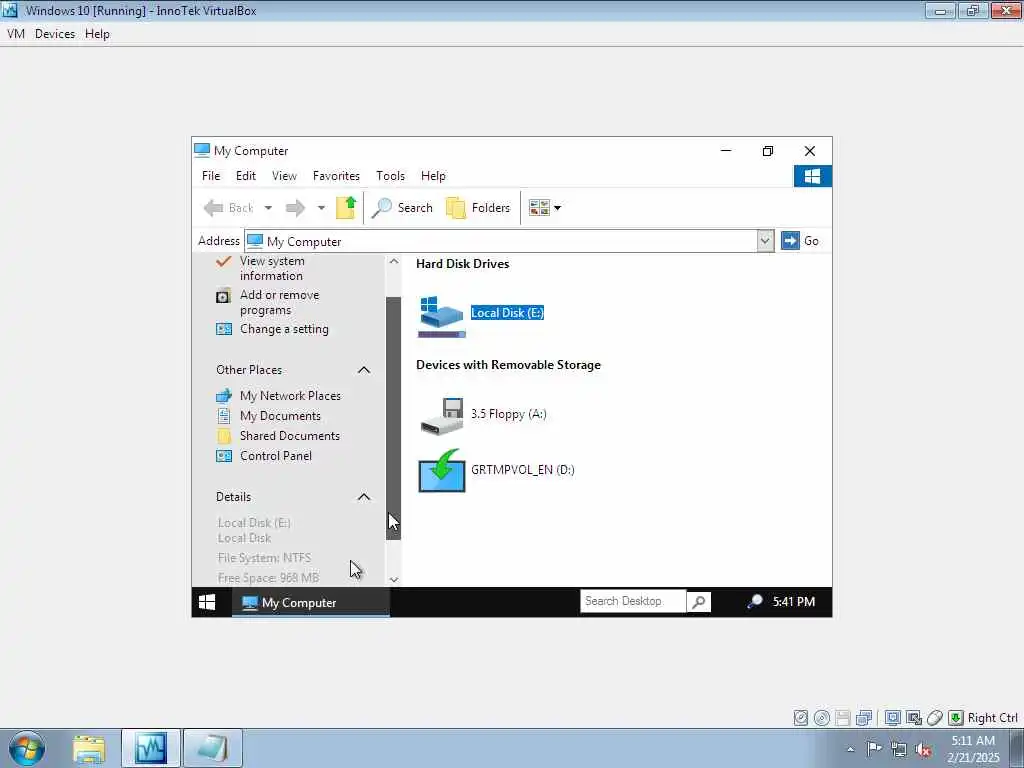Click the guest Windows Start button

pyautogui.click(x=207, y=602)
